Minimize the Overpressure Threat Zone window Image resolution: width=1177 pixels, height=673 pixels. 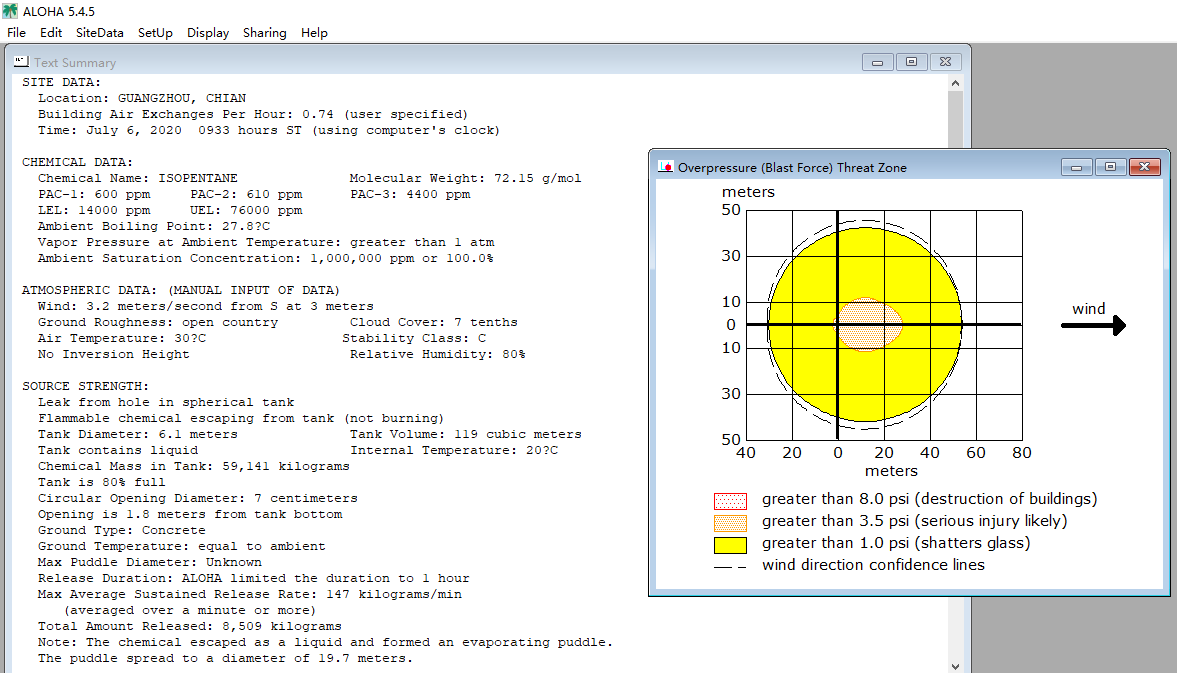[1076, 167]
